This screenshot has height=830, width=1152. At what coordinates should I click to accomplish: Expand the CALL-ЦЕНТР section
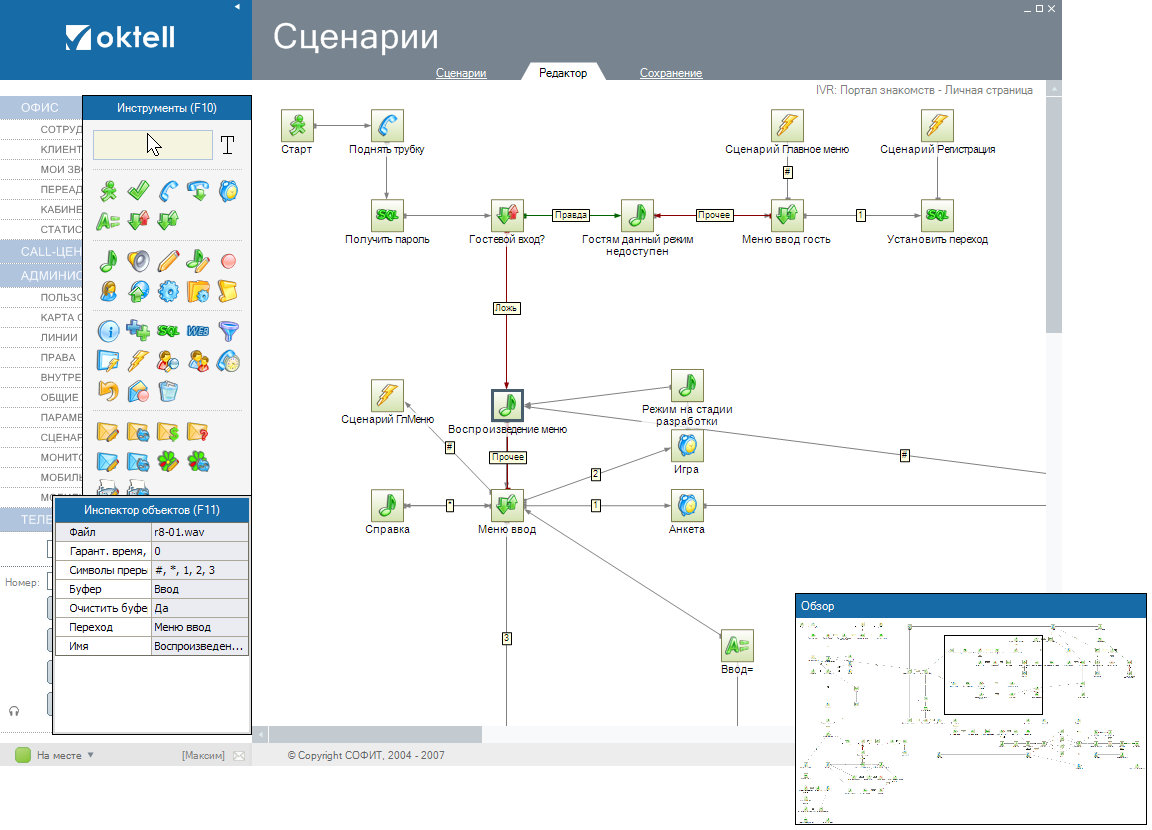(42, 251)
